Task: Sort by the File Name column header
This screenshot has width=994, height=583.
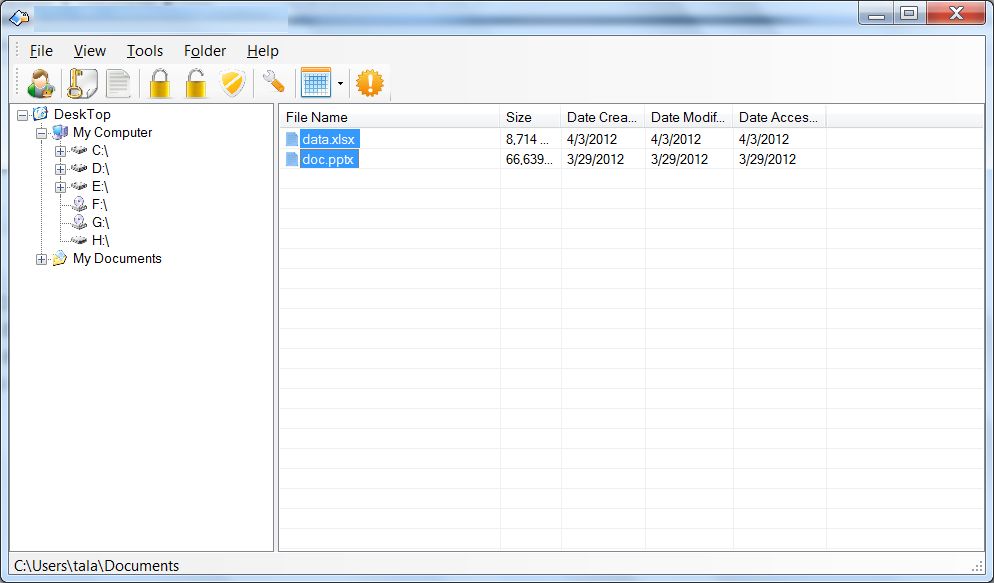Action: click(x=388, y=117)
